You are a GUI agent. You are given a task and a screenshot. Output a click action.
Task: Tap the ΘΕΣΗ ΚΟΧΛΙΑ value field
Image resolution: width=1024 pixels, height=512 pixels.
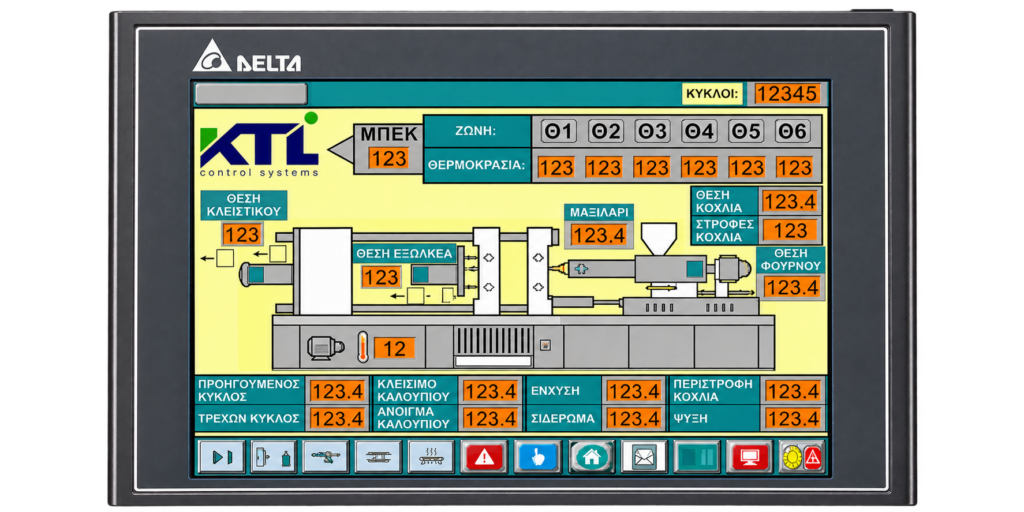(x=790, y=201)
